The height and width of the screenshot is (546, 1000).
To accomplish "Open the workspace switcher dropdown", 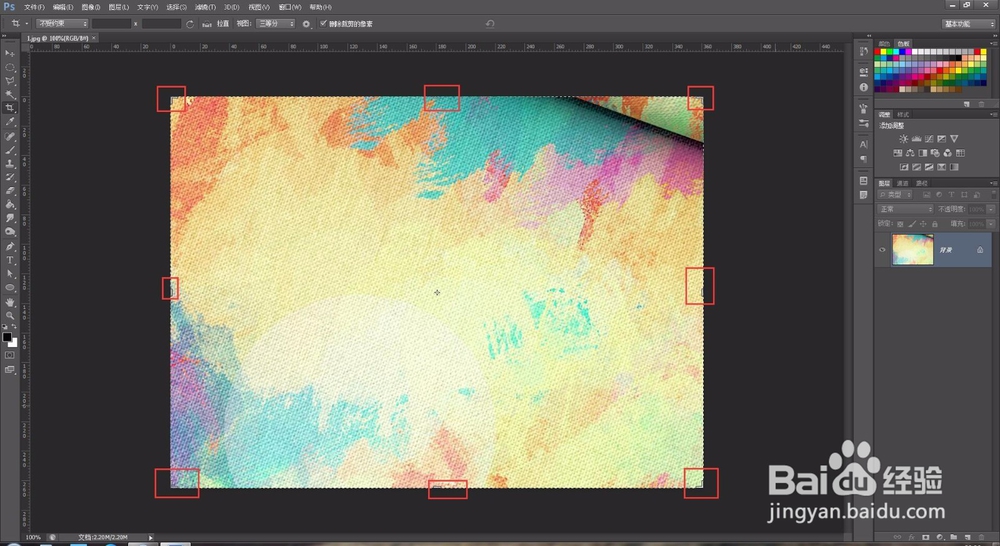I will coord(969,24).
